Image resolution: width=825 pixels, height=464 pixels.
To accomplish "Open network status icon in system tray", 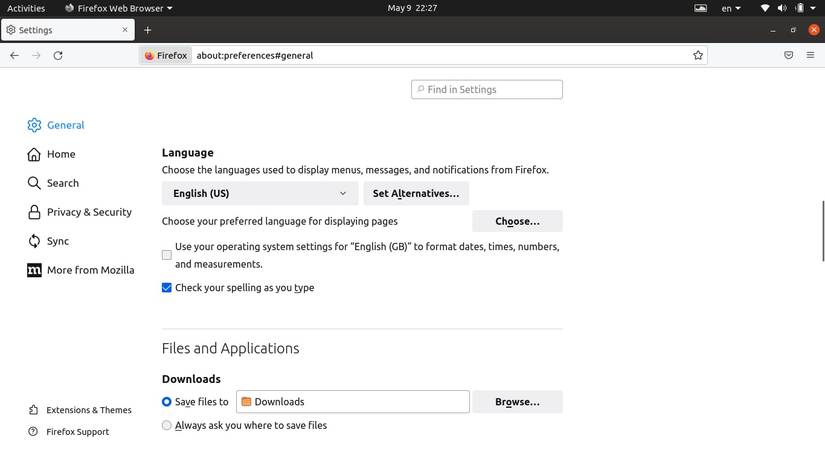I will (765, 8).
